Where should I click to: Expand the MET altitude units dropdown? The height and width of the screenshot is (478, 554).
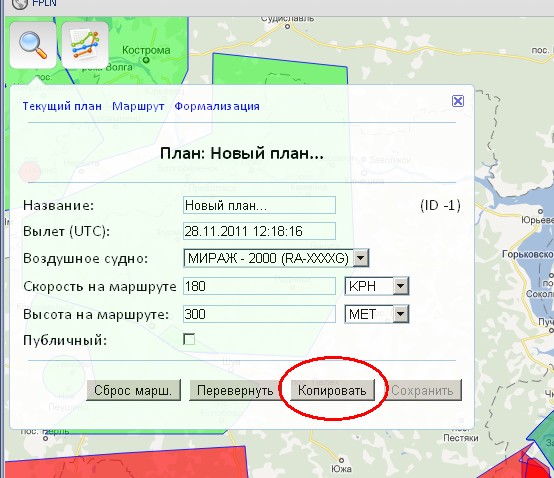[401, 314]
